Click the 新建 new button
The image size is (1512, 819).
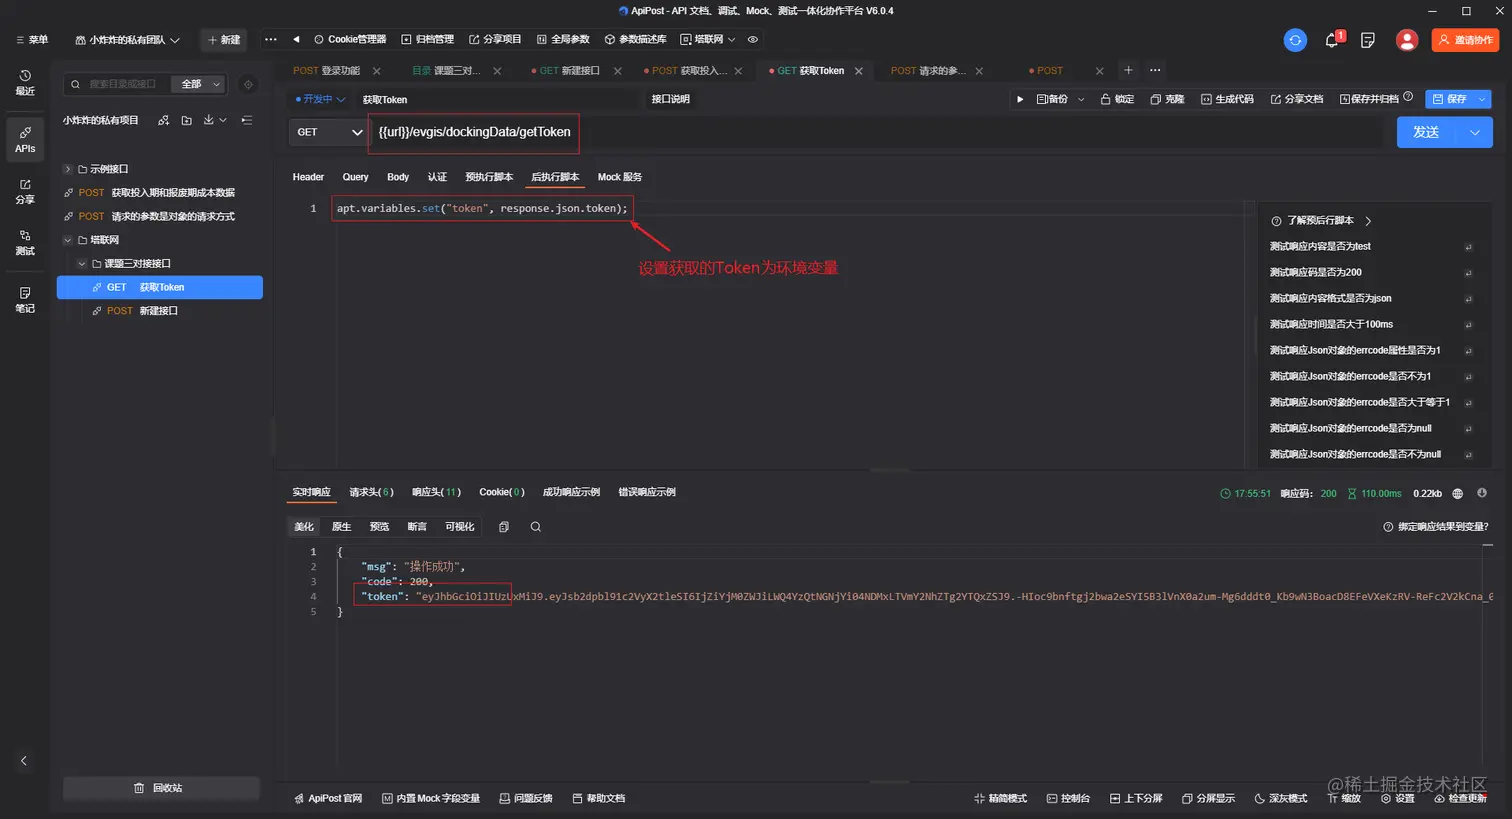(224, 40)
